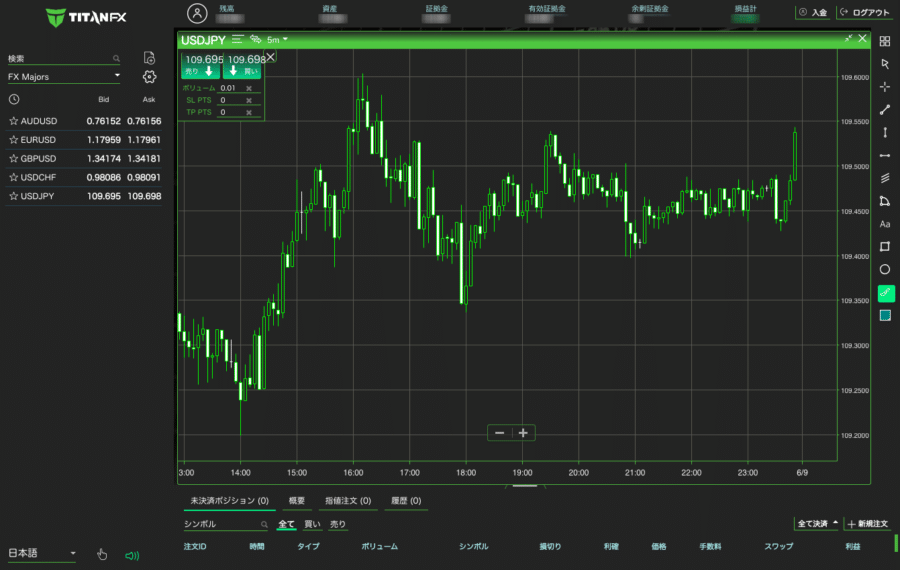Select the rectangle drawing tool
The image size is (900, 570).
[x=885, y=247]
